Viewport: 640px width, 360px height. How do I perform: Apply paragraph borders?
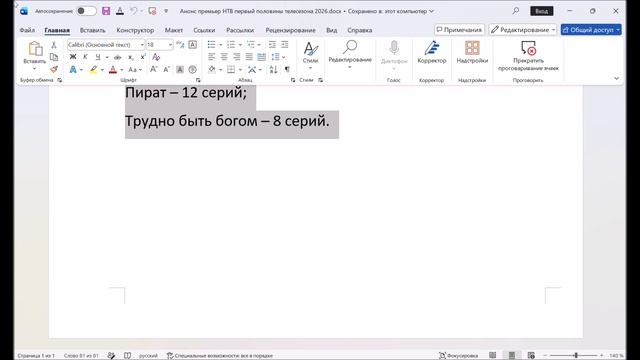point(231,70)
